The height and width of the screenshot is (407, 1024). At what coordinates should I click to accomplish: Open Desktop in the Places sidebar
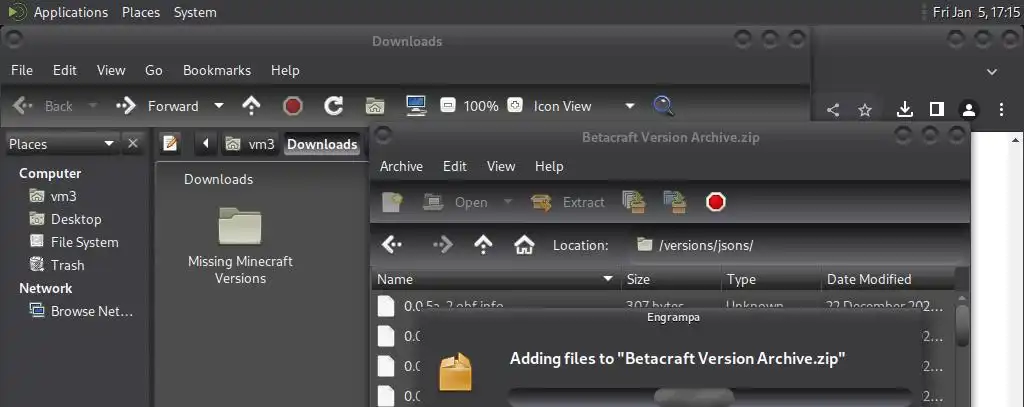pos(66,219)
